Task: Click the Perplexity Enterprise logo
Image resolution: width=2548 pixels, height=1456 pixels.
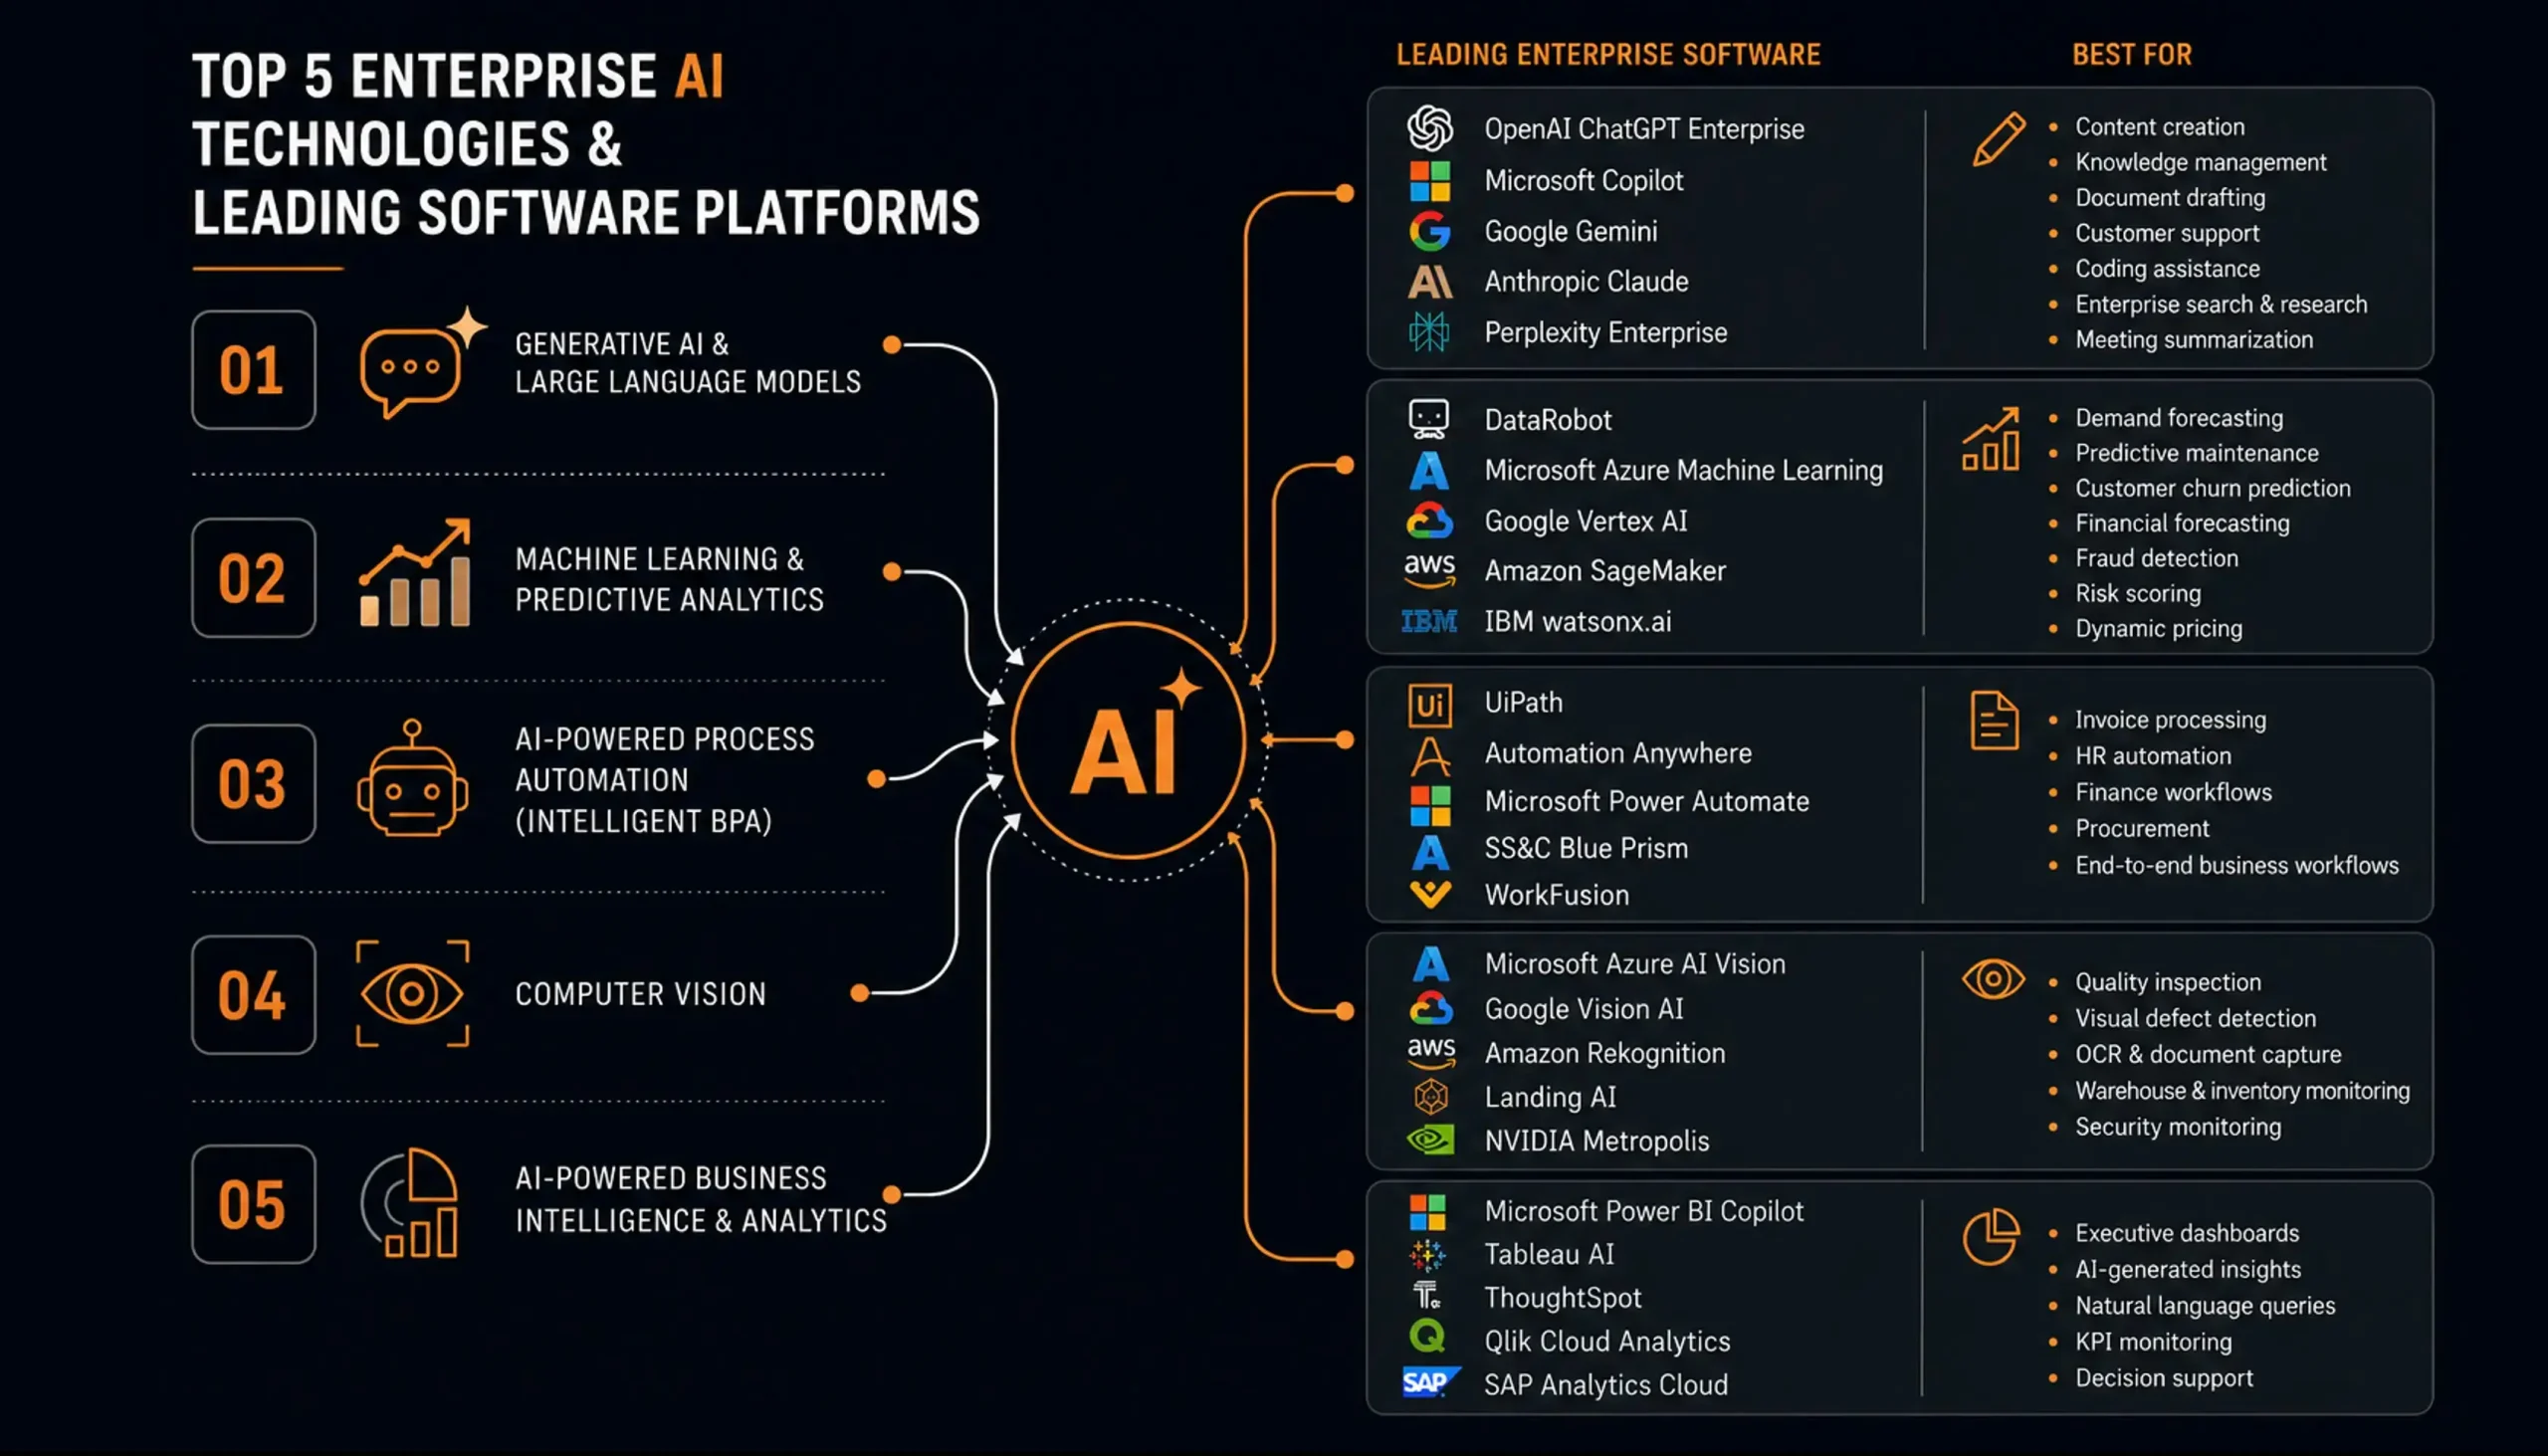Action: tap(1429, 332)
